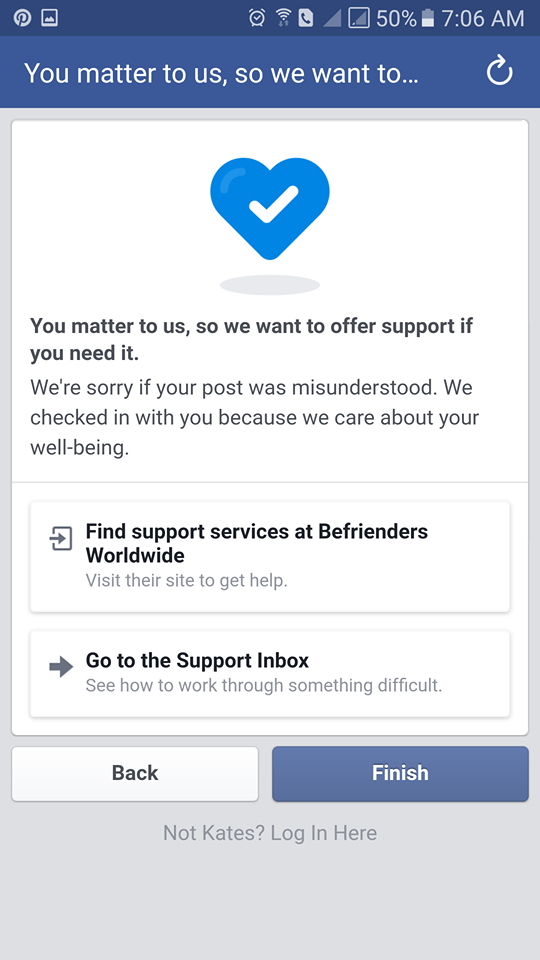
Task: Tap the 7:06 AM clock
Action: [482, 18]
